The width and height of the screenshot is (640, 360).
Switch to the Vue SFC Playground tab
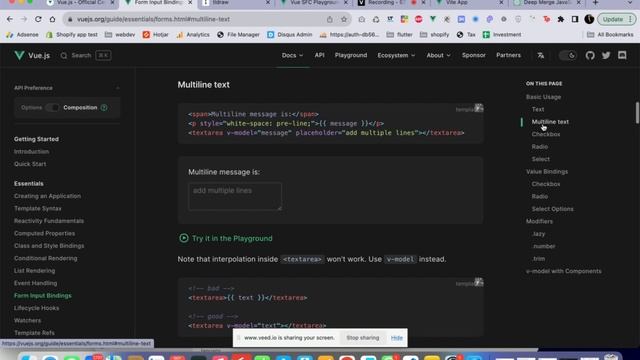click(314, 3)
